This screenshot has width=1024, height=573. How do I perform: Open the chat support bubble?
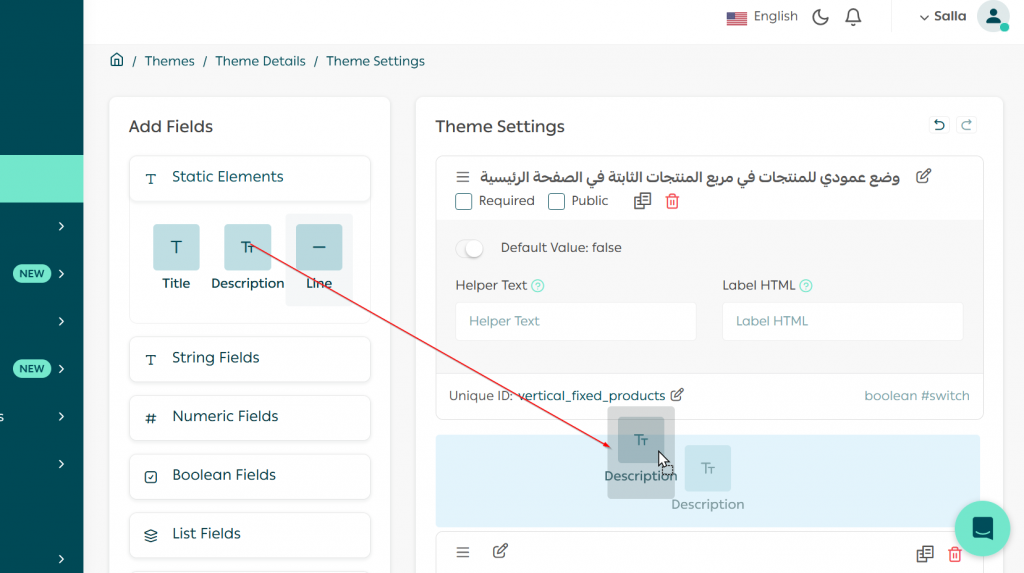pyautogui.click(x=982, y=528)
